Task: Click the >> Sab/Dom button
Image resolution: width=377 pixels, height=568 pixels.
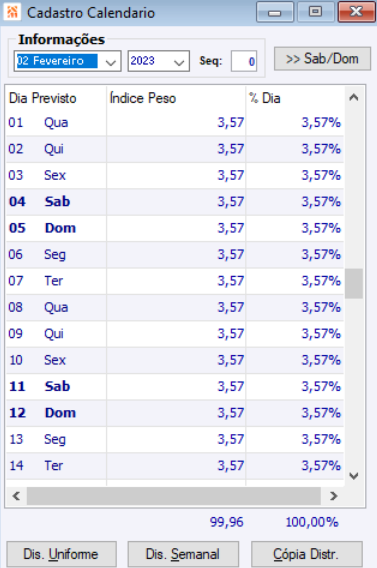Action: click(322, 58)
